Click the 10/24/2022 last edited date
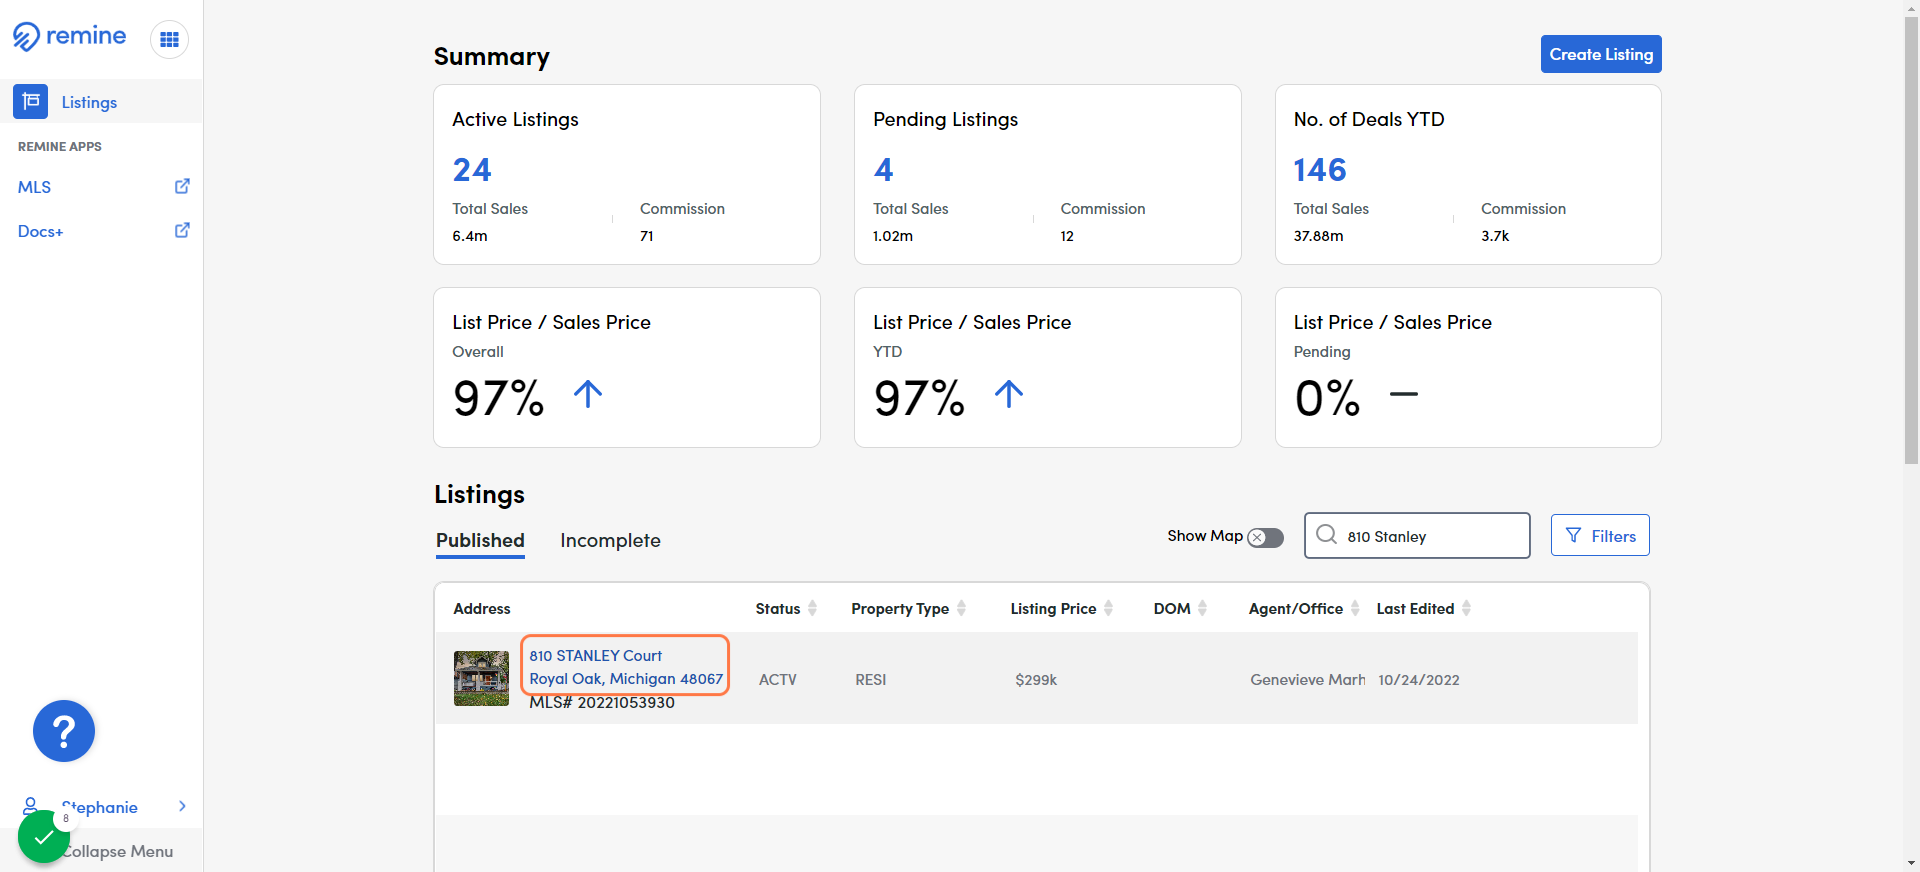The image size is (1920, 872). (1419, 680)
